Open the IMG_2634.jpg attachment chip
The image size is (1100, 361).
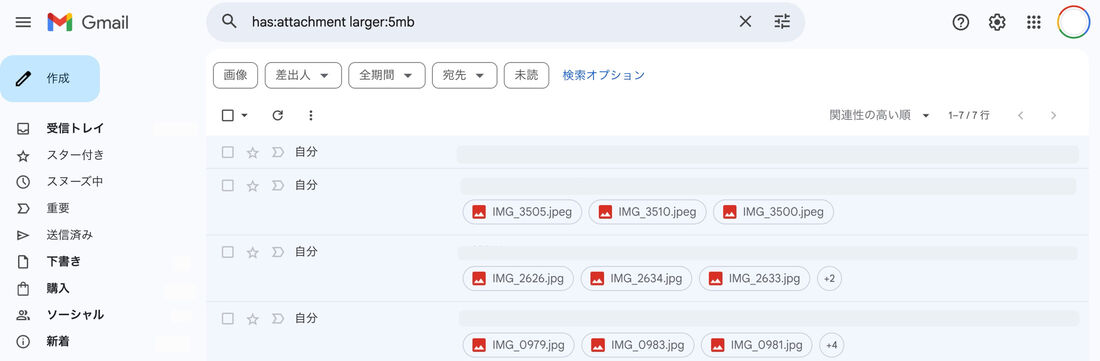[636, 278]
